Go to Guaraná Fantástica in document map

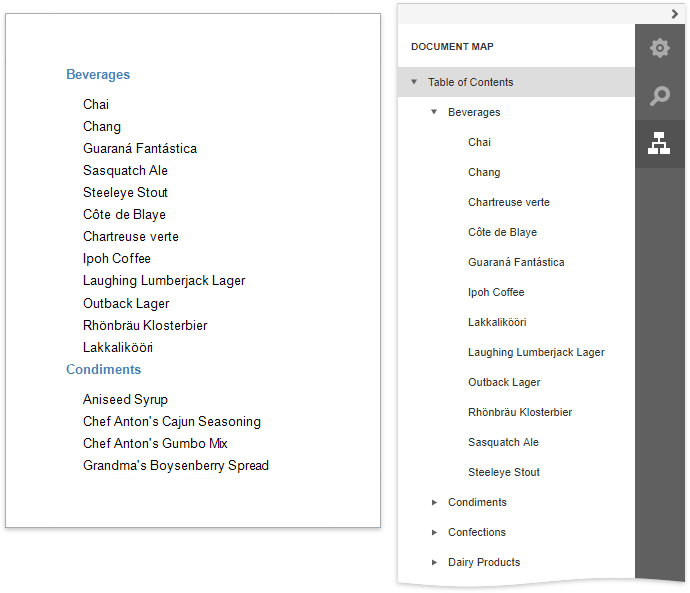pos(516,262)
